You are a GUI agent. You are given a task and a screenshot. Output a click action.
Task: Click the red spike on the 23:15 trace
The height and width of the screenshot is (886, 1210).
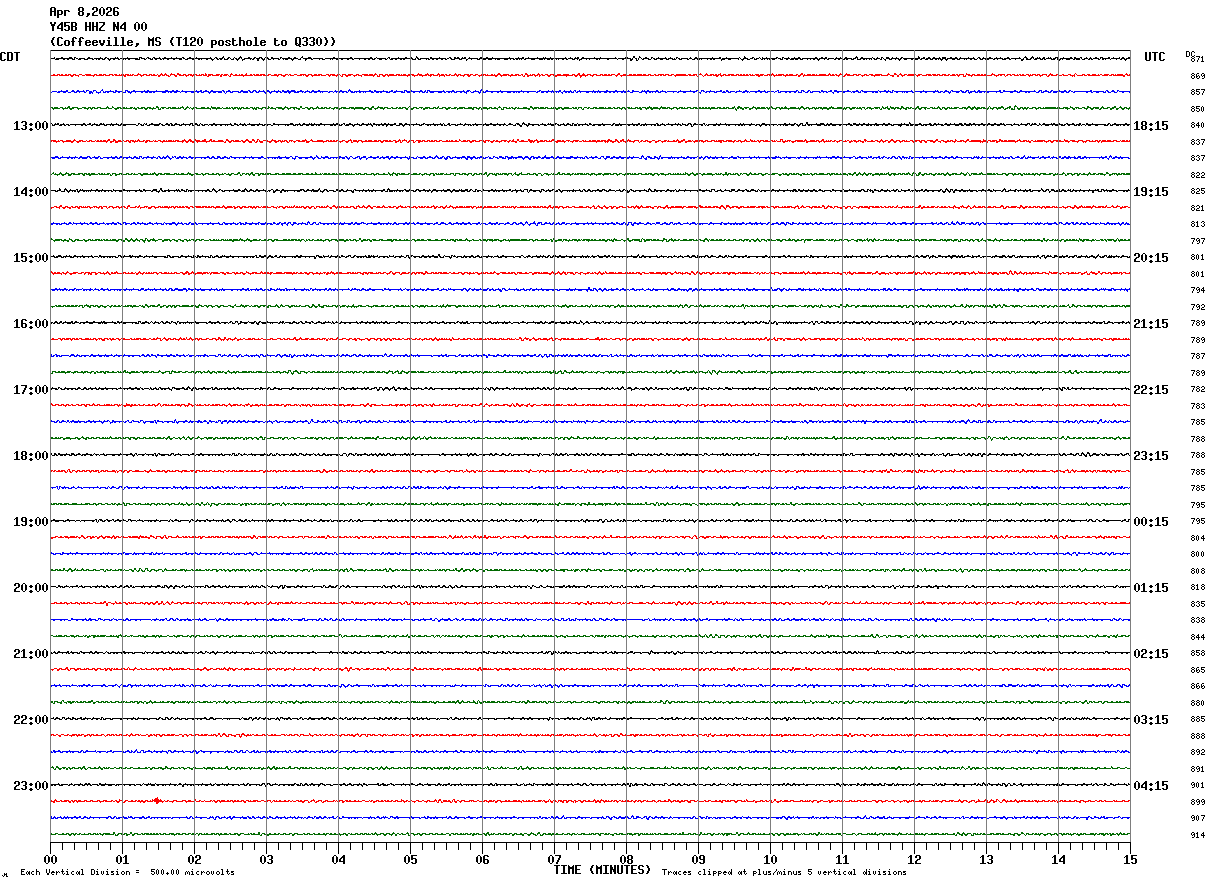[x=157, y=801]
